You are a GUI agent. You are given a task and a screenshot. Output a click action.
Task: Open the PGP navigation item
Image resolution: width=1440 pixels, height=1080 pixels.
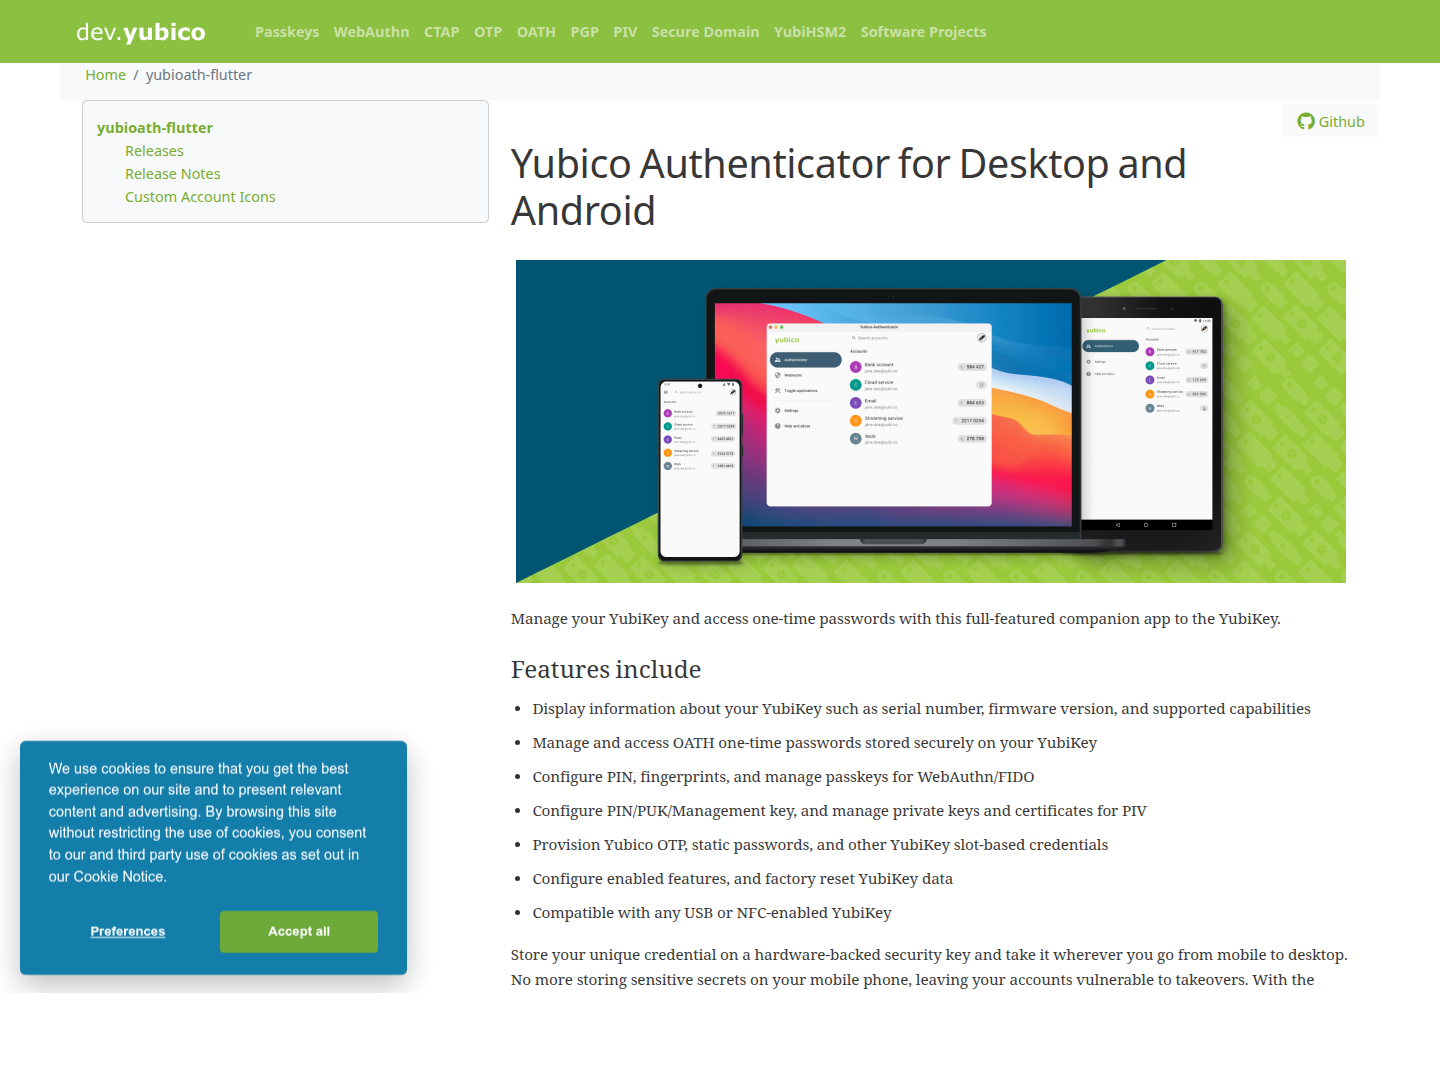(x=584, y=32)
